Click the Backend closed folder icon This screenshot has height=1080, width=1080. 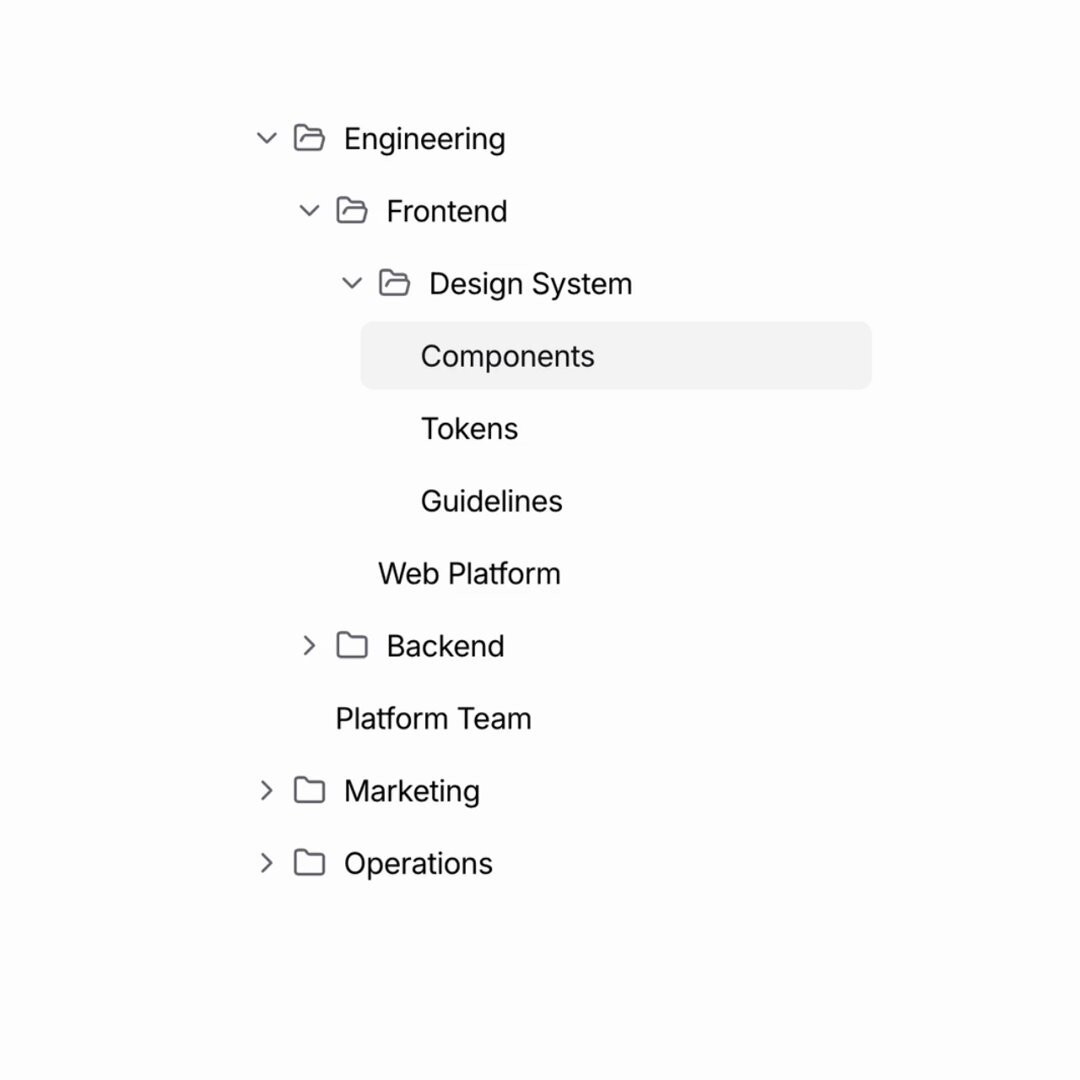coord(351,645)
